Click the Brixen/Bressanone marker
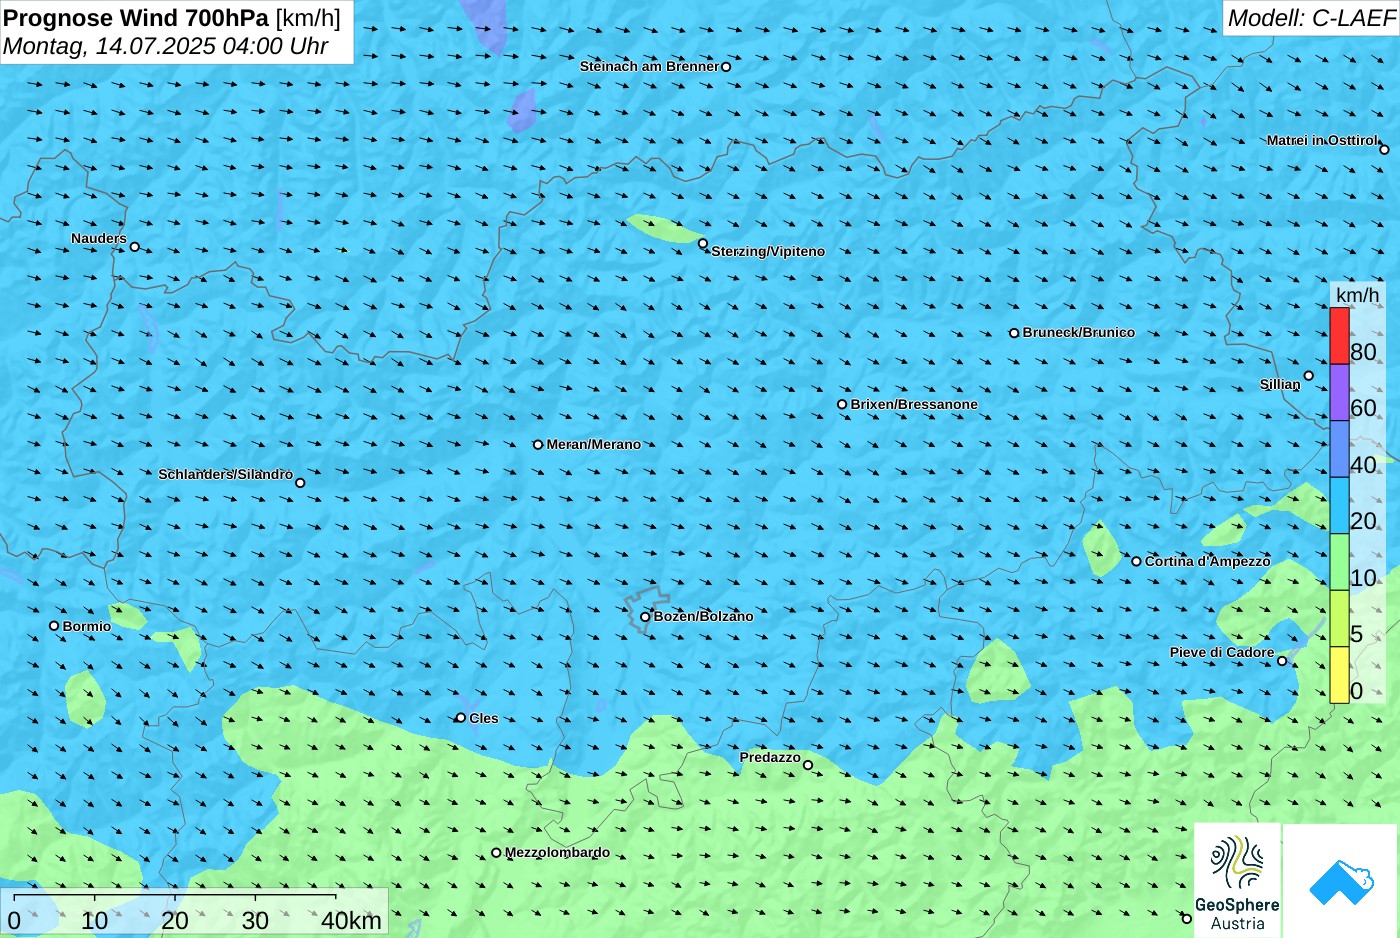 [x=842, y=405]
